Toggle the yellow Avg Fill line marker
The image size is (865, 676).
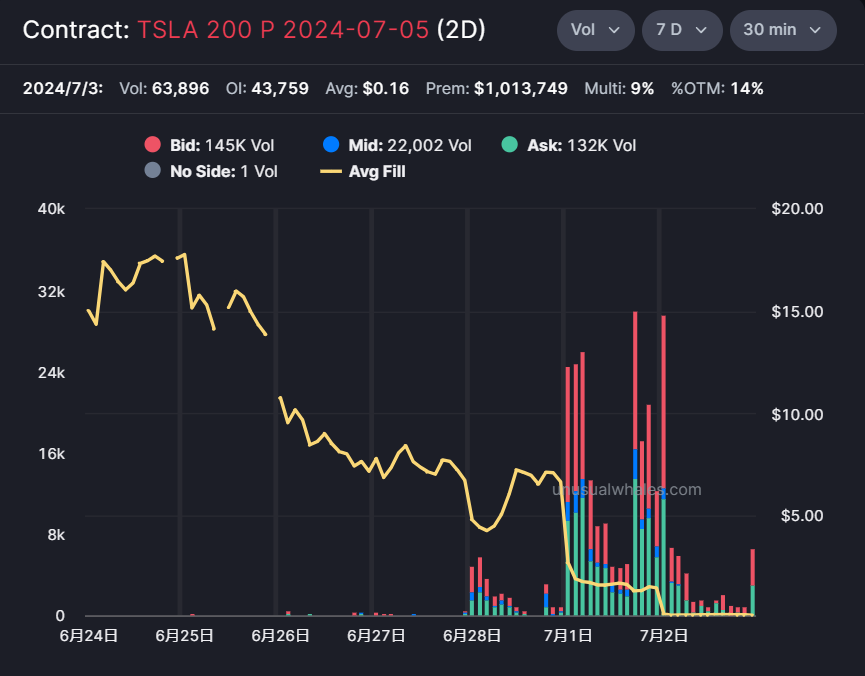(331, 172)
